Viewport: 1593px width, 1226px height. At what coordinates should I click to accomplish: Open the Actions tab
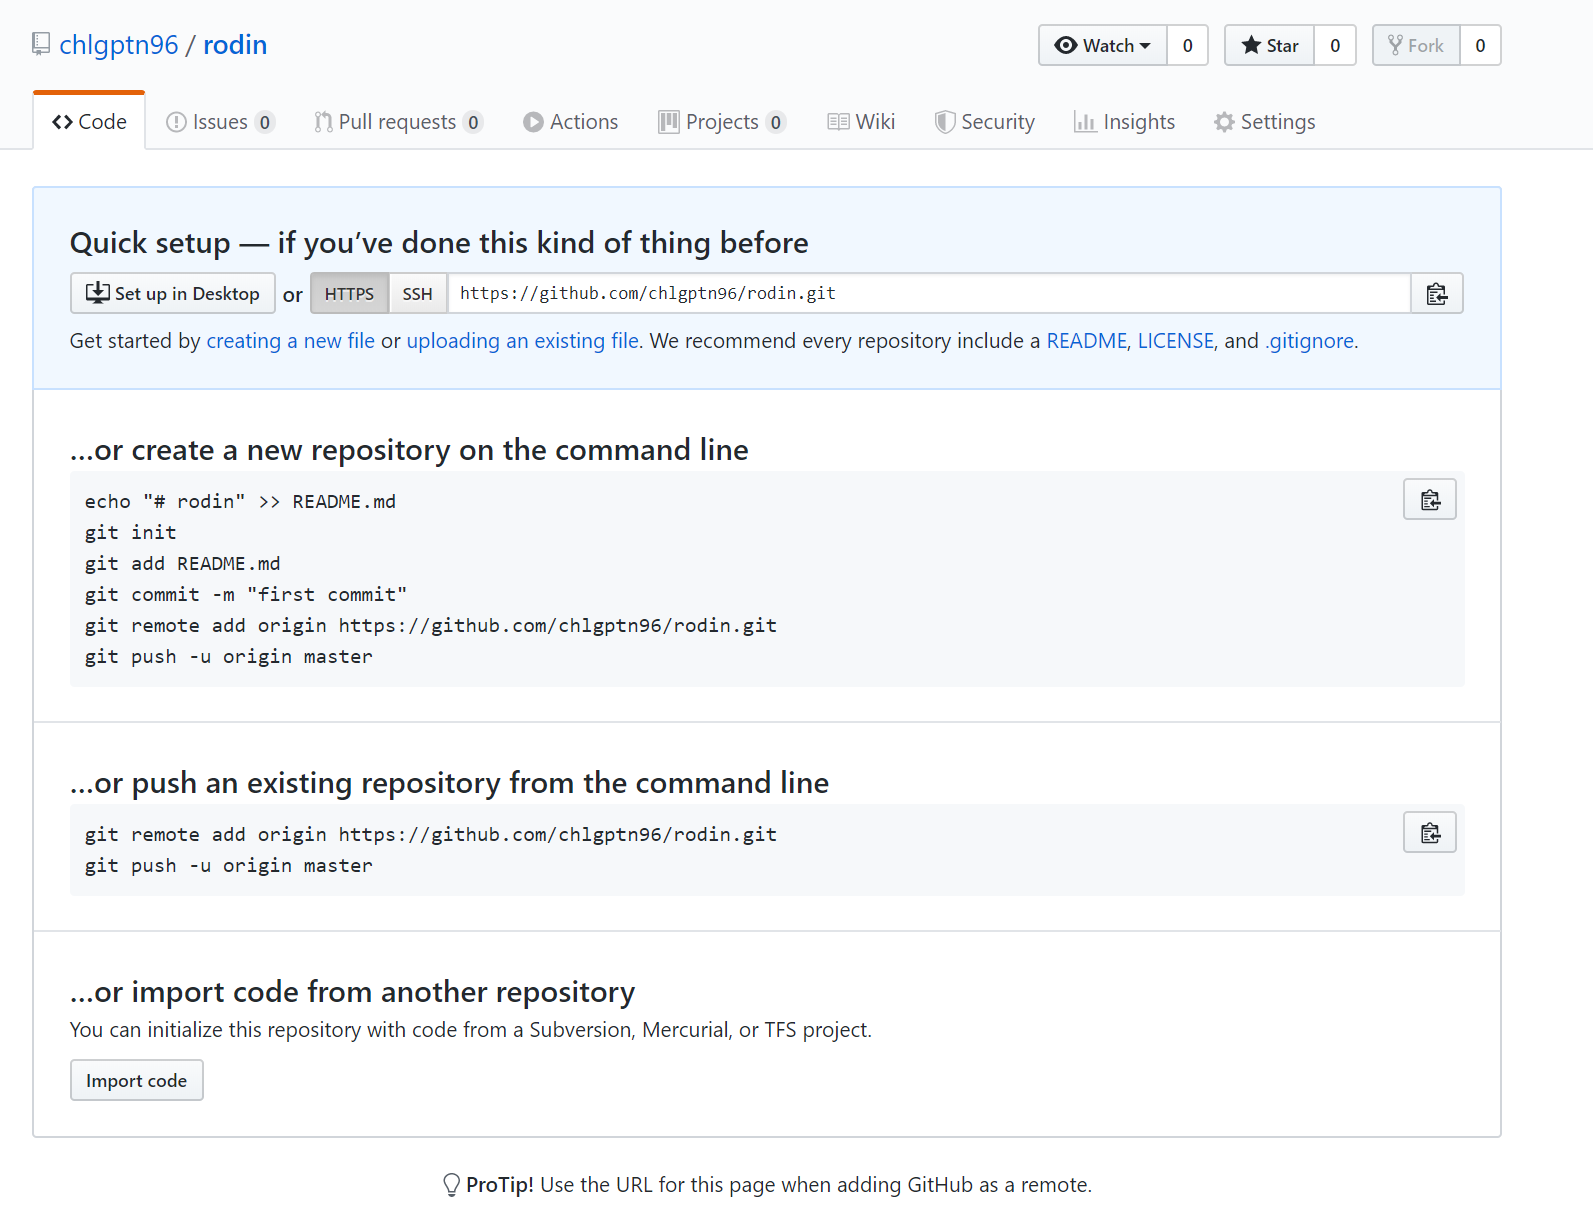pos(571,122)
